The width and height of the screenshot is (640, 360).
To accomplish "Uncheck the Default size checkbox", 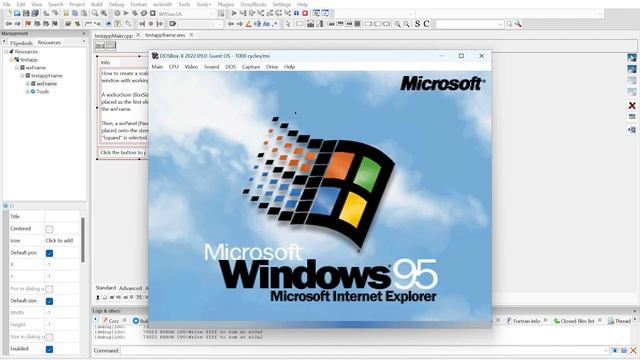I will pos(49,301).
